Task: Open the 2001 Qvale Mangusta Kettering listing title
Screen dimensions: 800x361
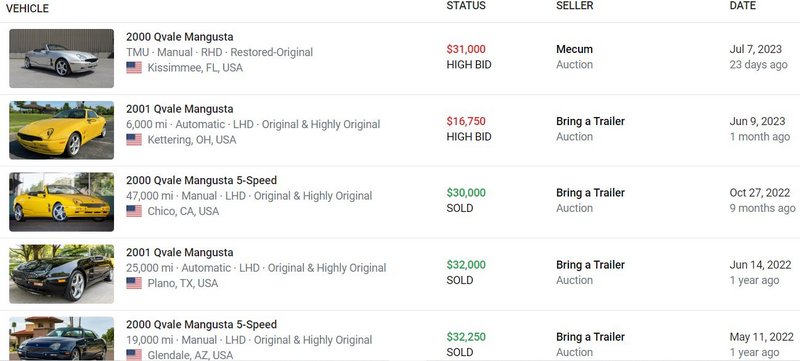Action: [x=180, y=109]
